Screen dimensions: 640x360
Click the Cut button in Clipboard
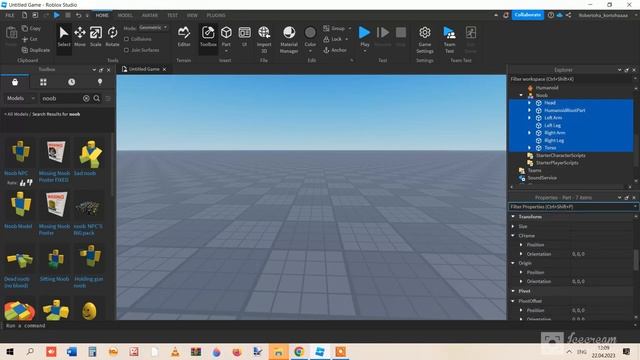pyautogui.click(x=30, y=39)
